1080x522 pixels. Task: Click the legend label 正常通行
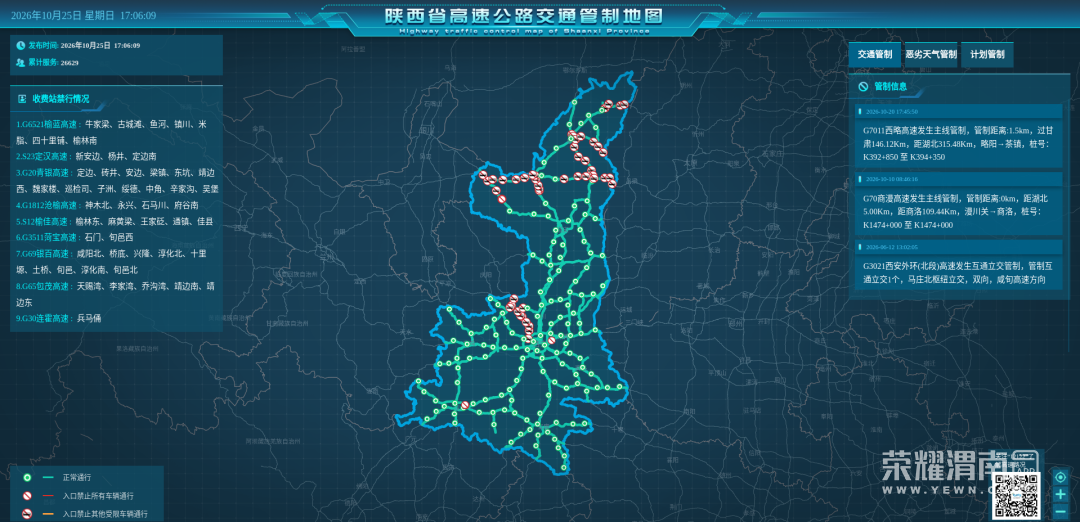click(x=76, y=477)
